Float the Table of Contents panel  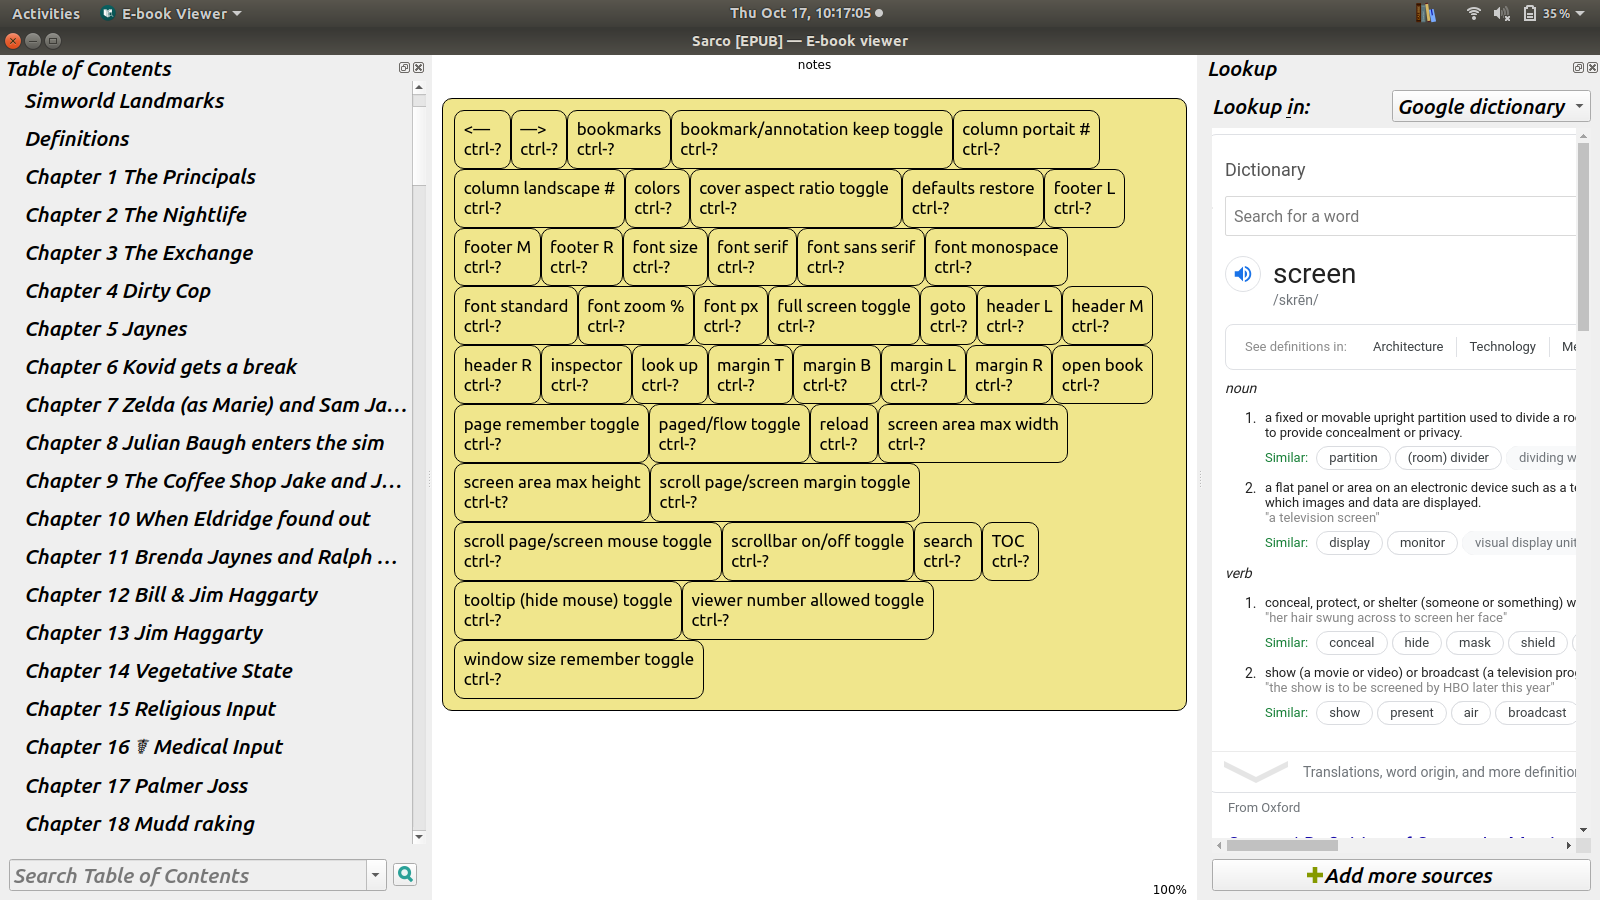(404, 68)
